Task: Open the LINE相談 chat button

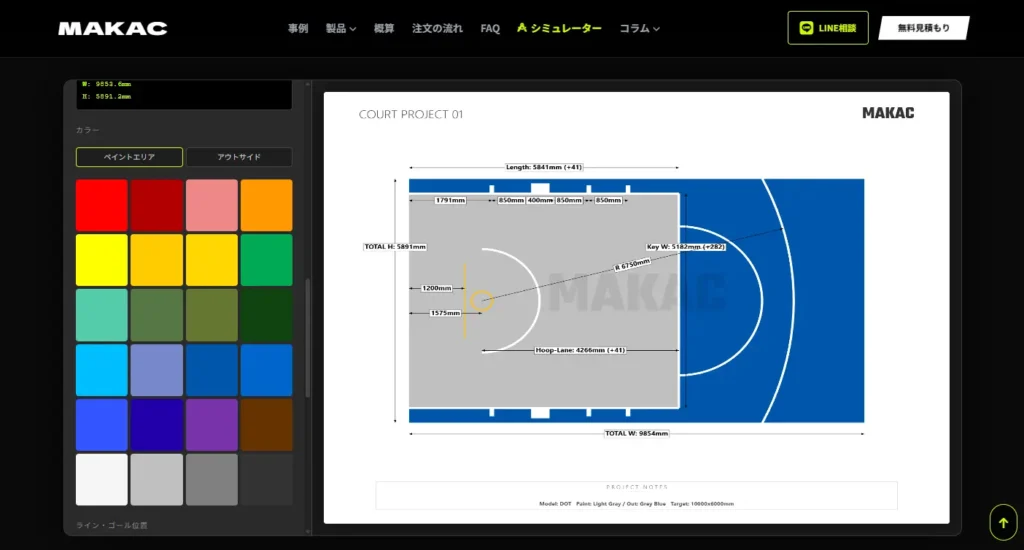Action: pos(827,28)
